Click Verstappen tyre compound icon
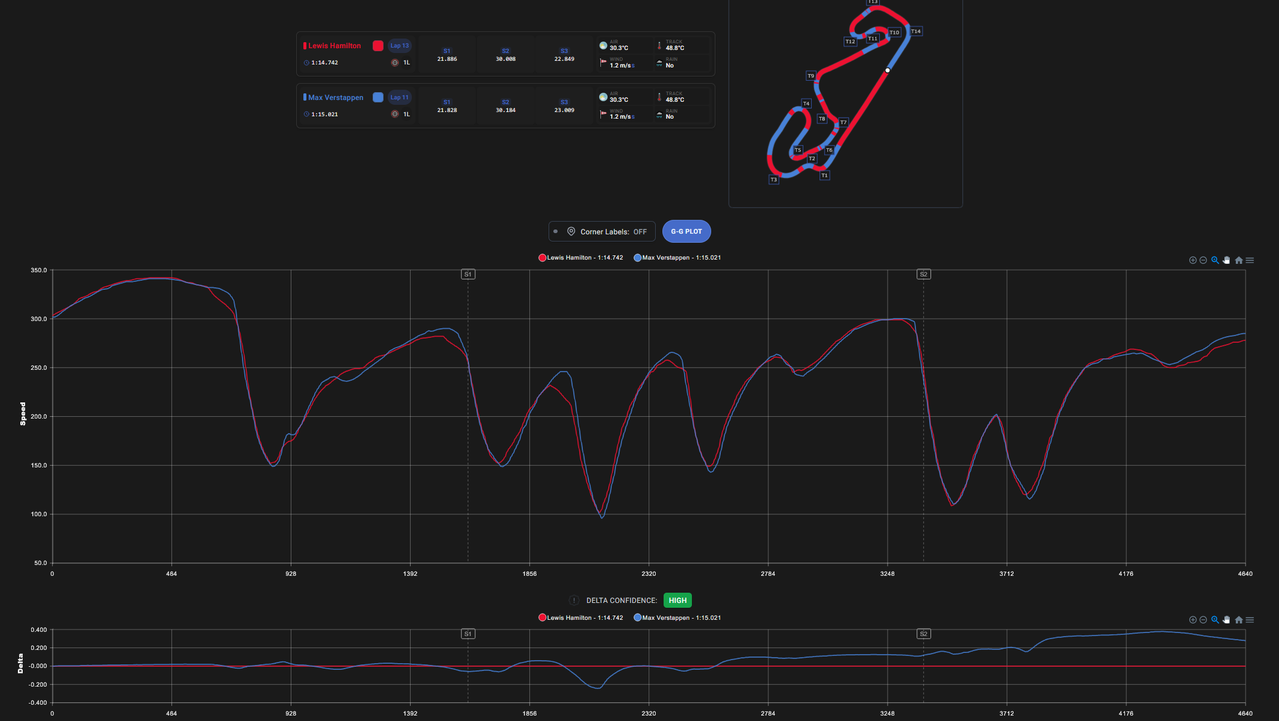1279x721 pixels. pyautogui.click(x=395, y=114)
